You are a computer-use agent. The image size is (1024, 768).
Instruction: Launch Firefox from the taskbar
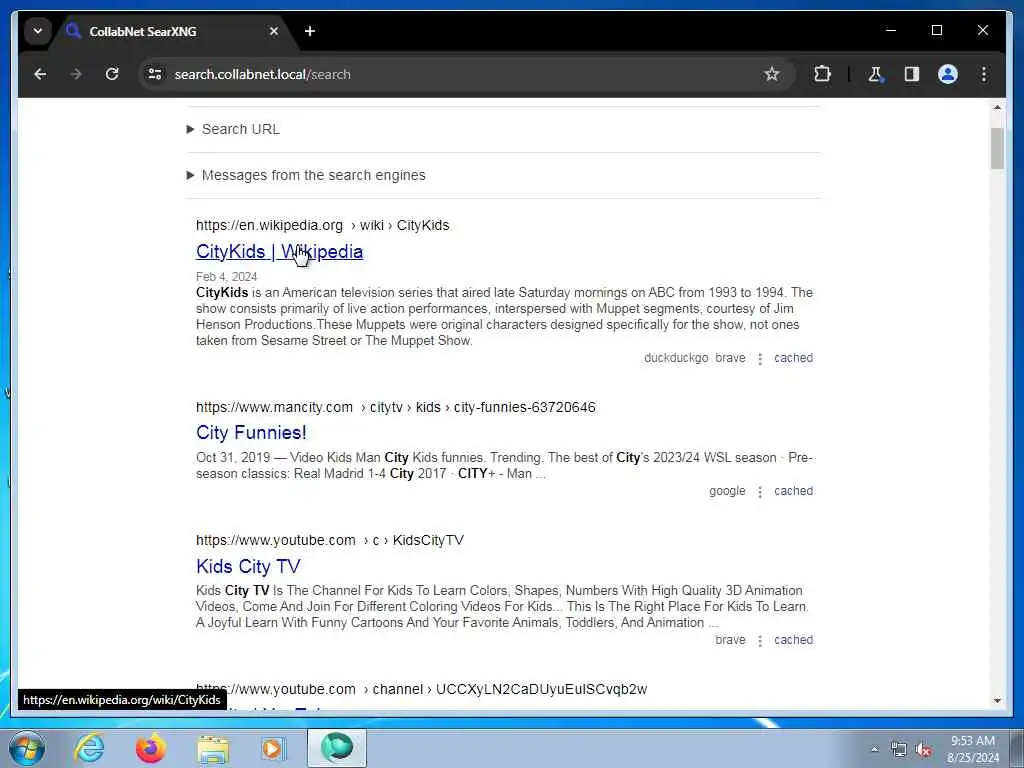click(x=150, y=748)
